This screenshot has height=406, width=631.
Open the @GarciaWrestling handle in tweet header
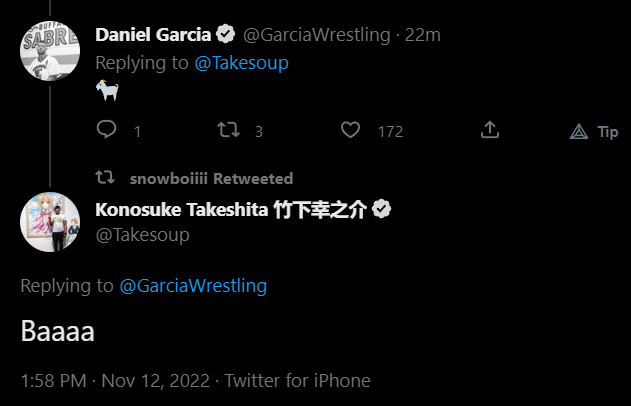(316, 35)
